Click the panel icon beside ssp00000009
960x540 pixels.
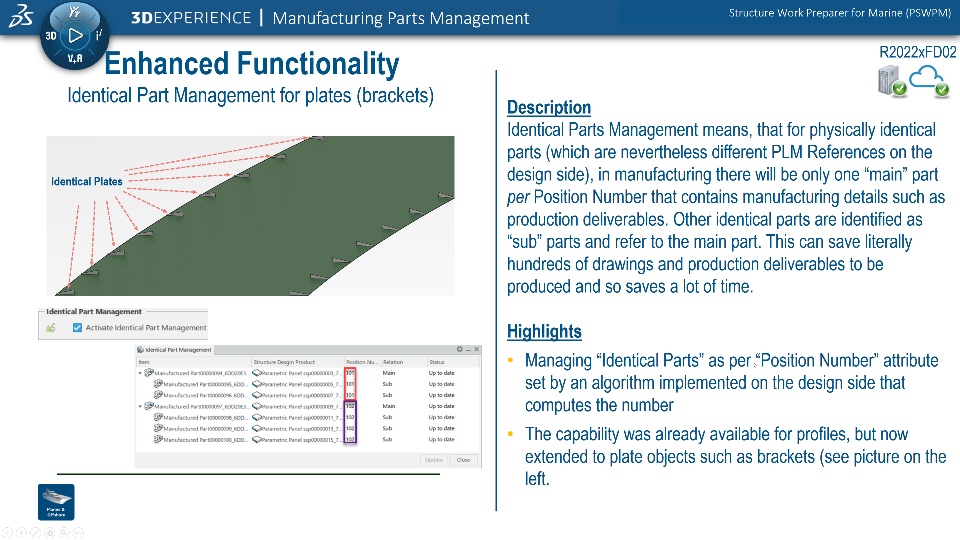(257, 406)
